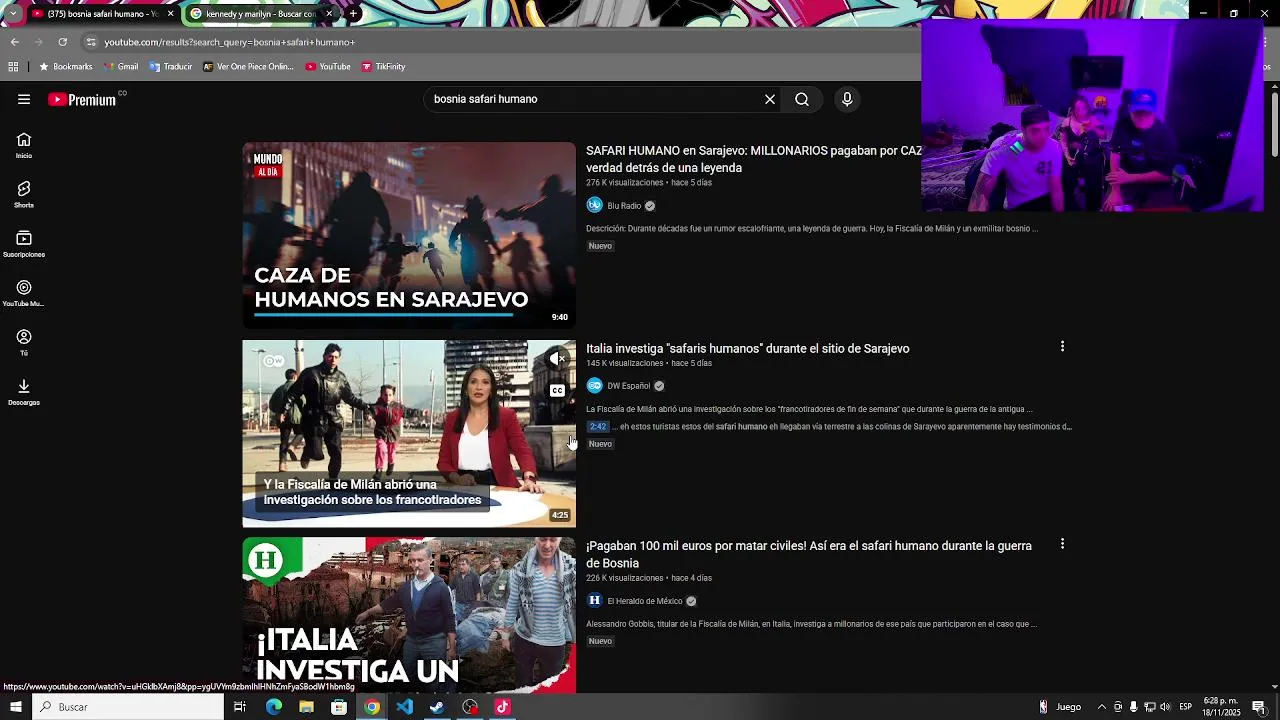Open the site info icon in the address bar
The height and width of the screenshot is (720, 1280).
(91, 42)
